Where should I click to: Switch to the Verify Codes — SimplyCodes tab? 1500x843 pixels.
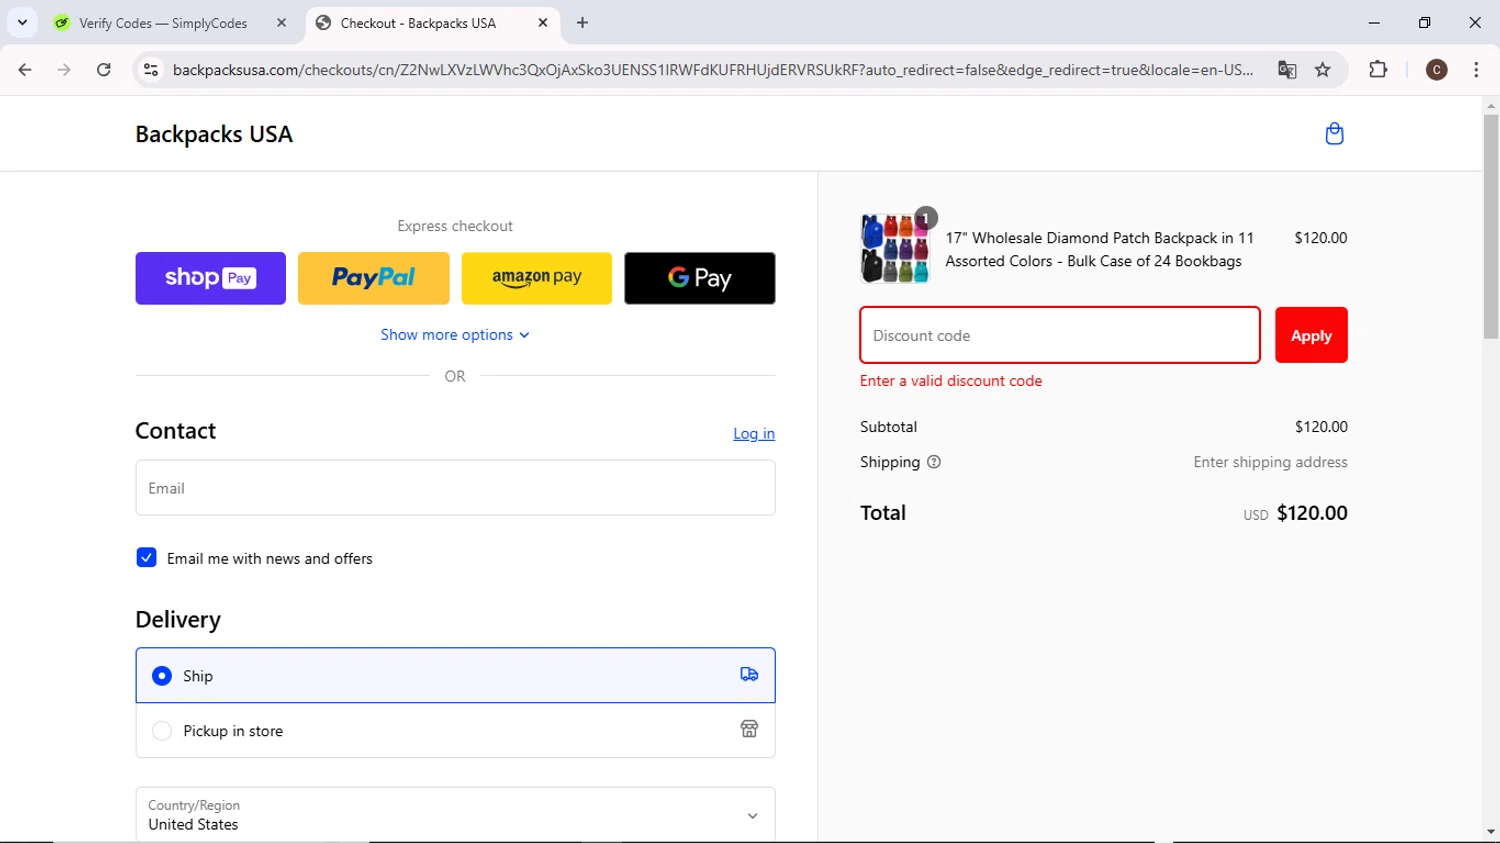click(x=165, y=22)
